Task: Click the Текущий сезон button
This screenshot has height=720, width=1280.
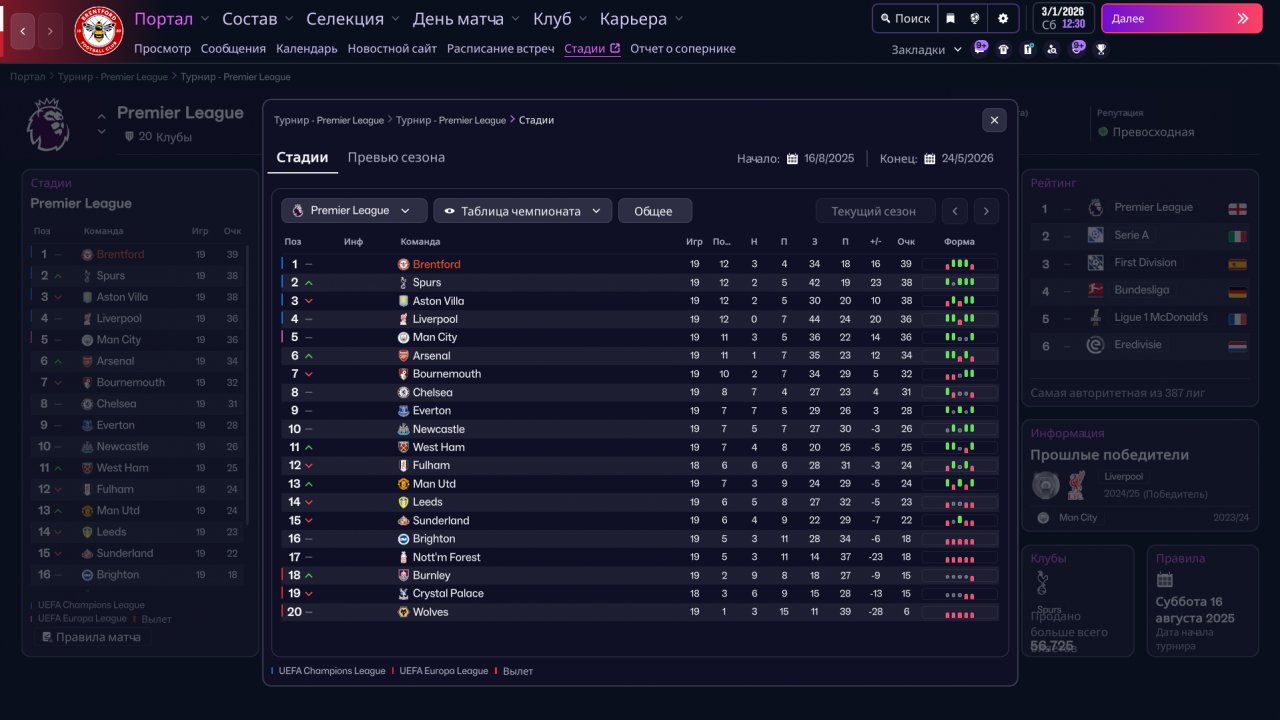Action: click(875, 211)
